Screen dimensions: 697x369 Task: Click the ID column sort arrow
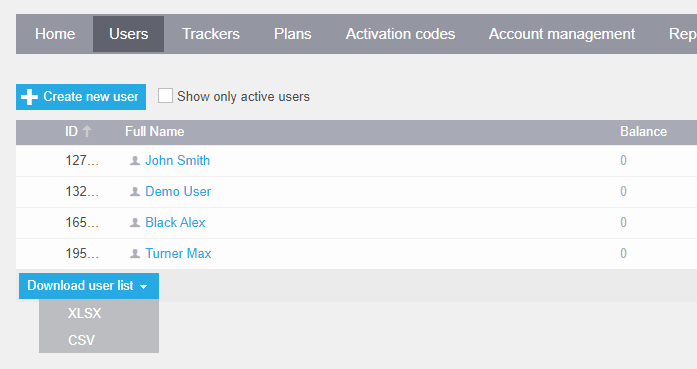87,131
